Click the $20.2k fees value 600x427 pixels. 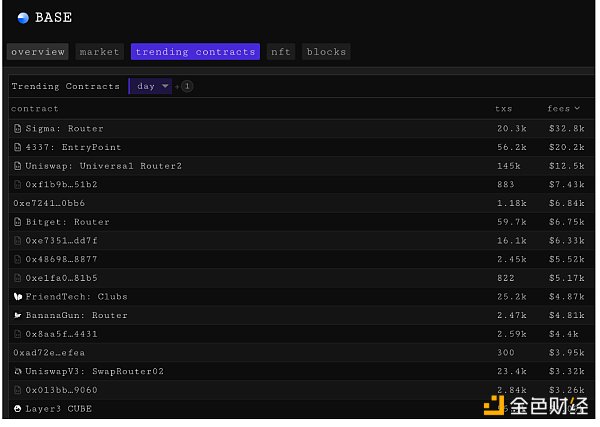coord(567,147)
